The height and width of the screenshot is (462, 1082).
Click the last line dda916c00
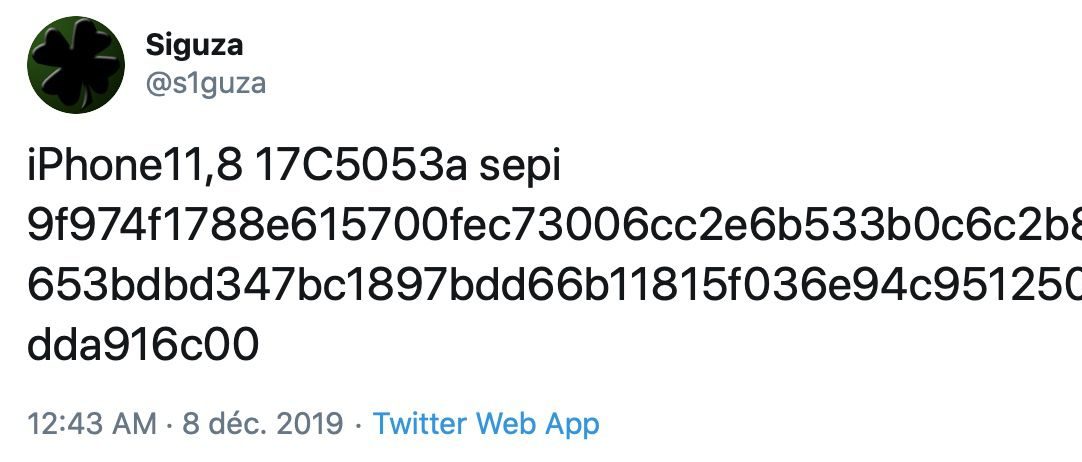coord(144,346)
